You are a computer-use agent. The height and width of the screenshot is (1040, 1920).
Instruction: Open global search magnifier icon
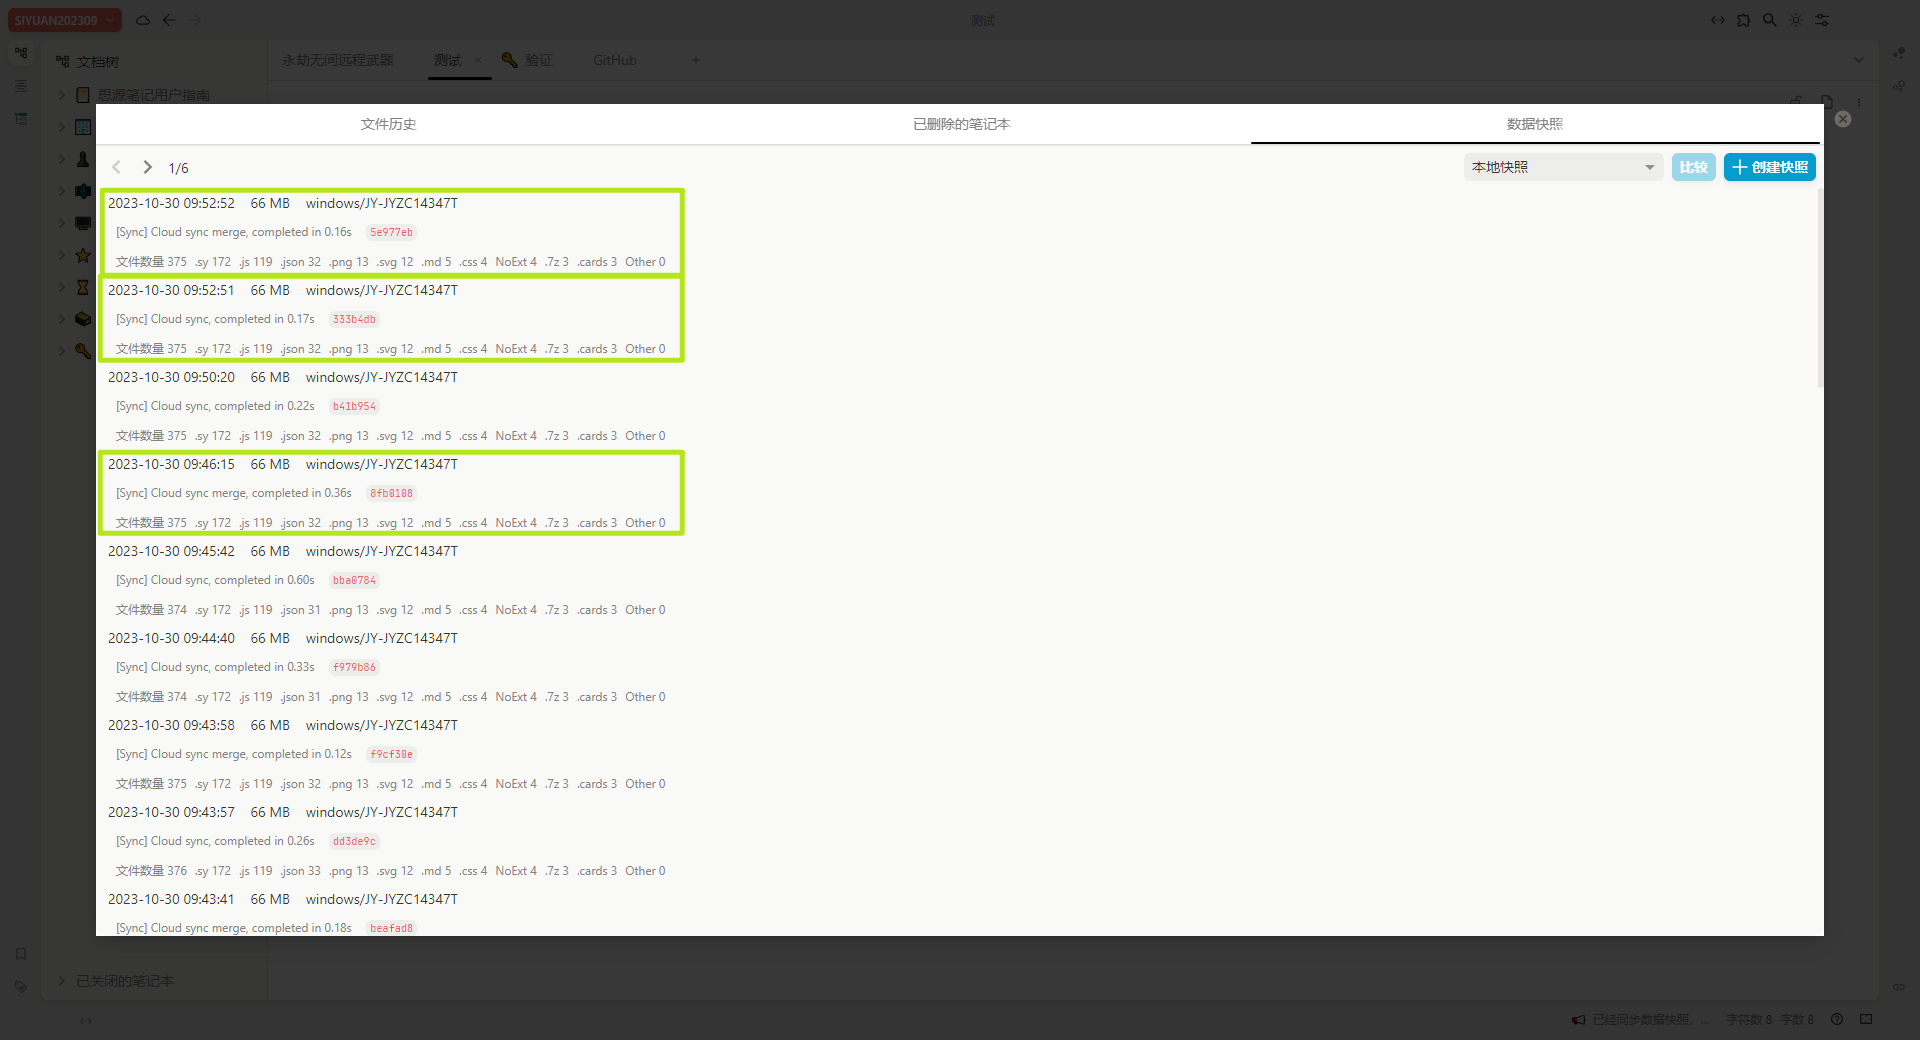click(x=1770, y=20)
